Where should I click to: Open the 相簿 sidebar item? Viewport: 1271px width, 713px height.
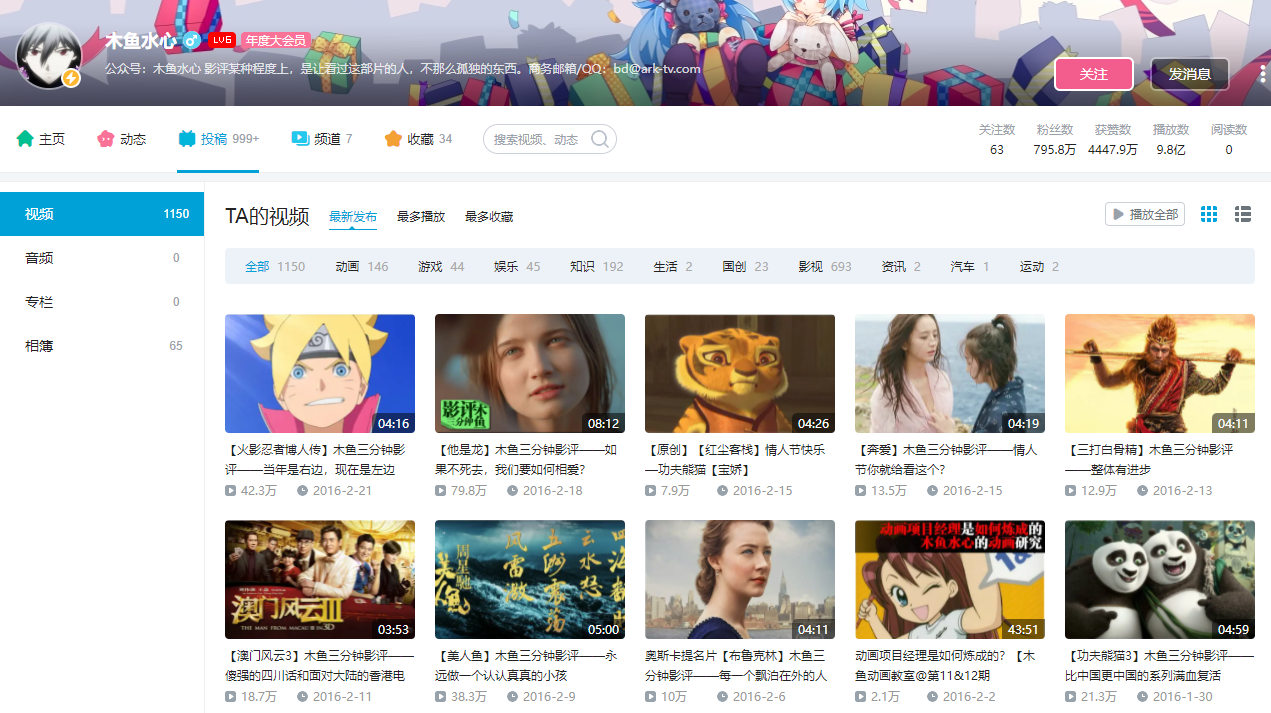click(x=102, y=346)
